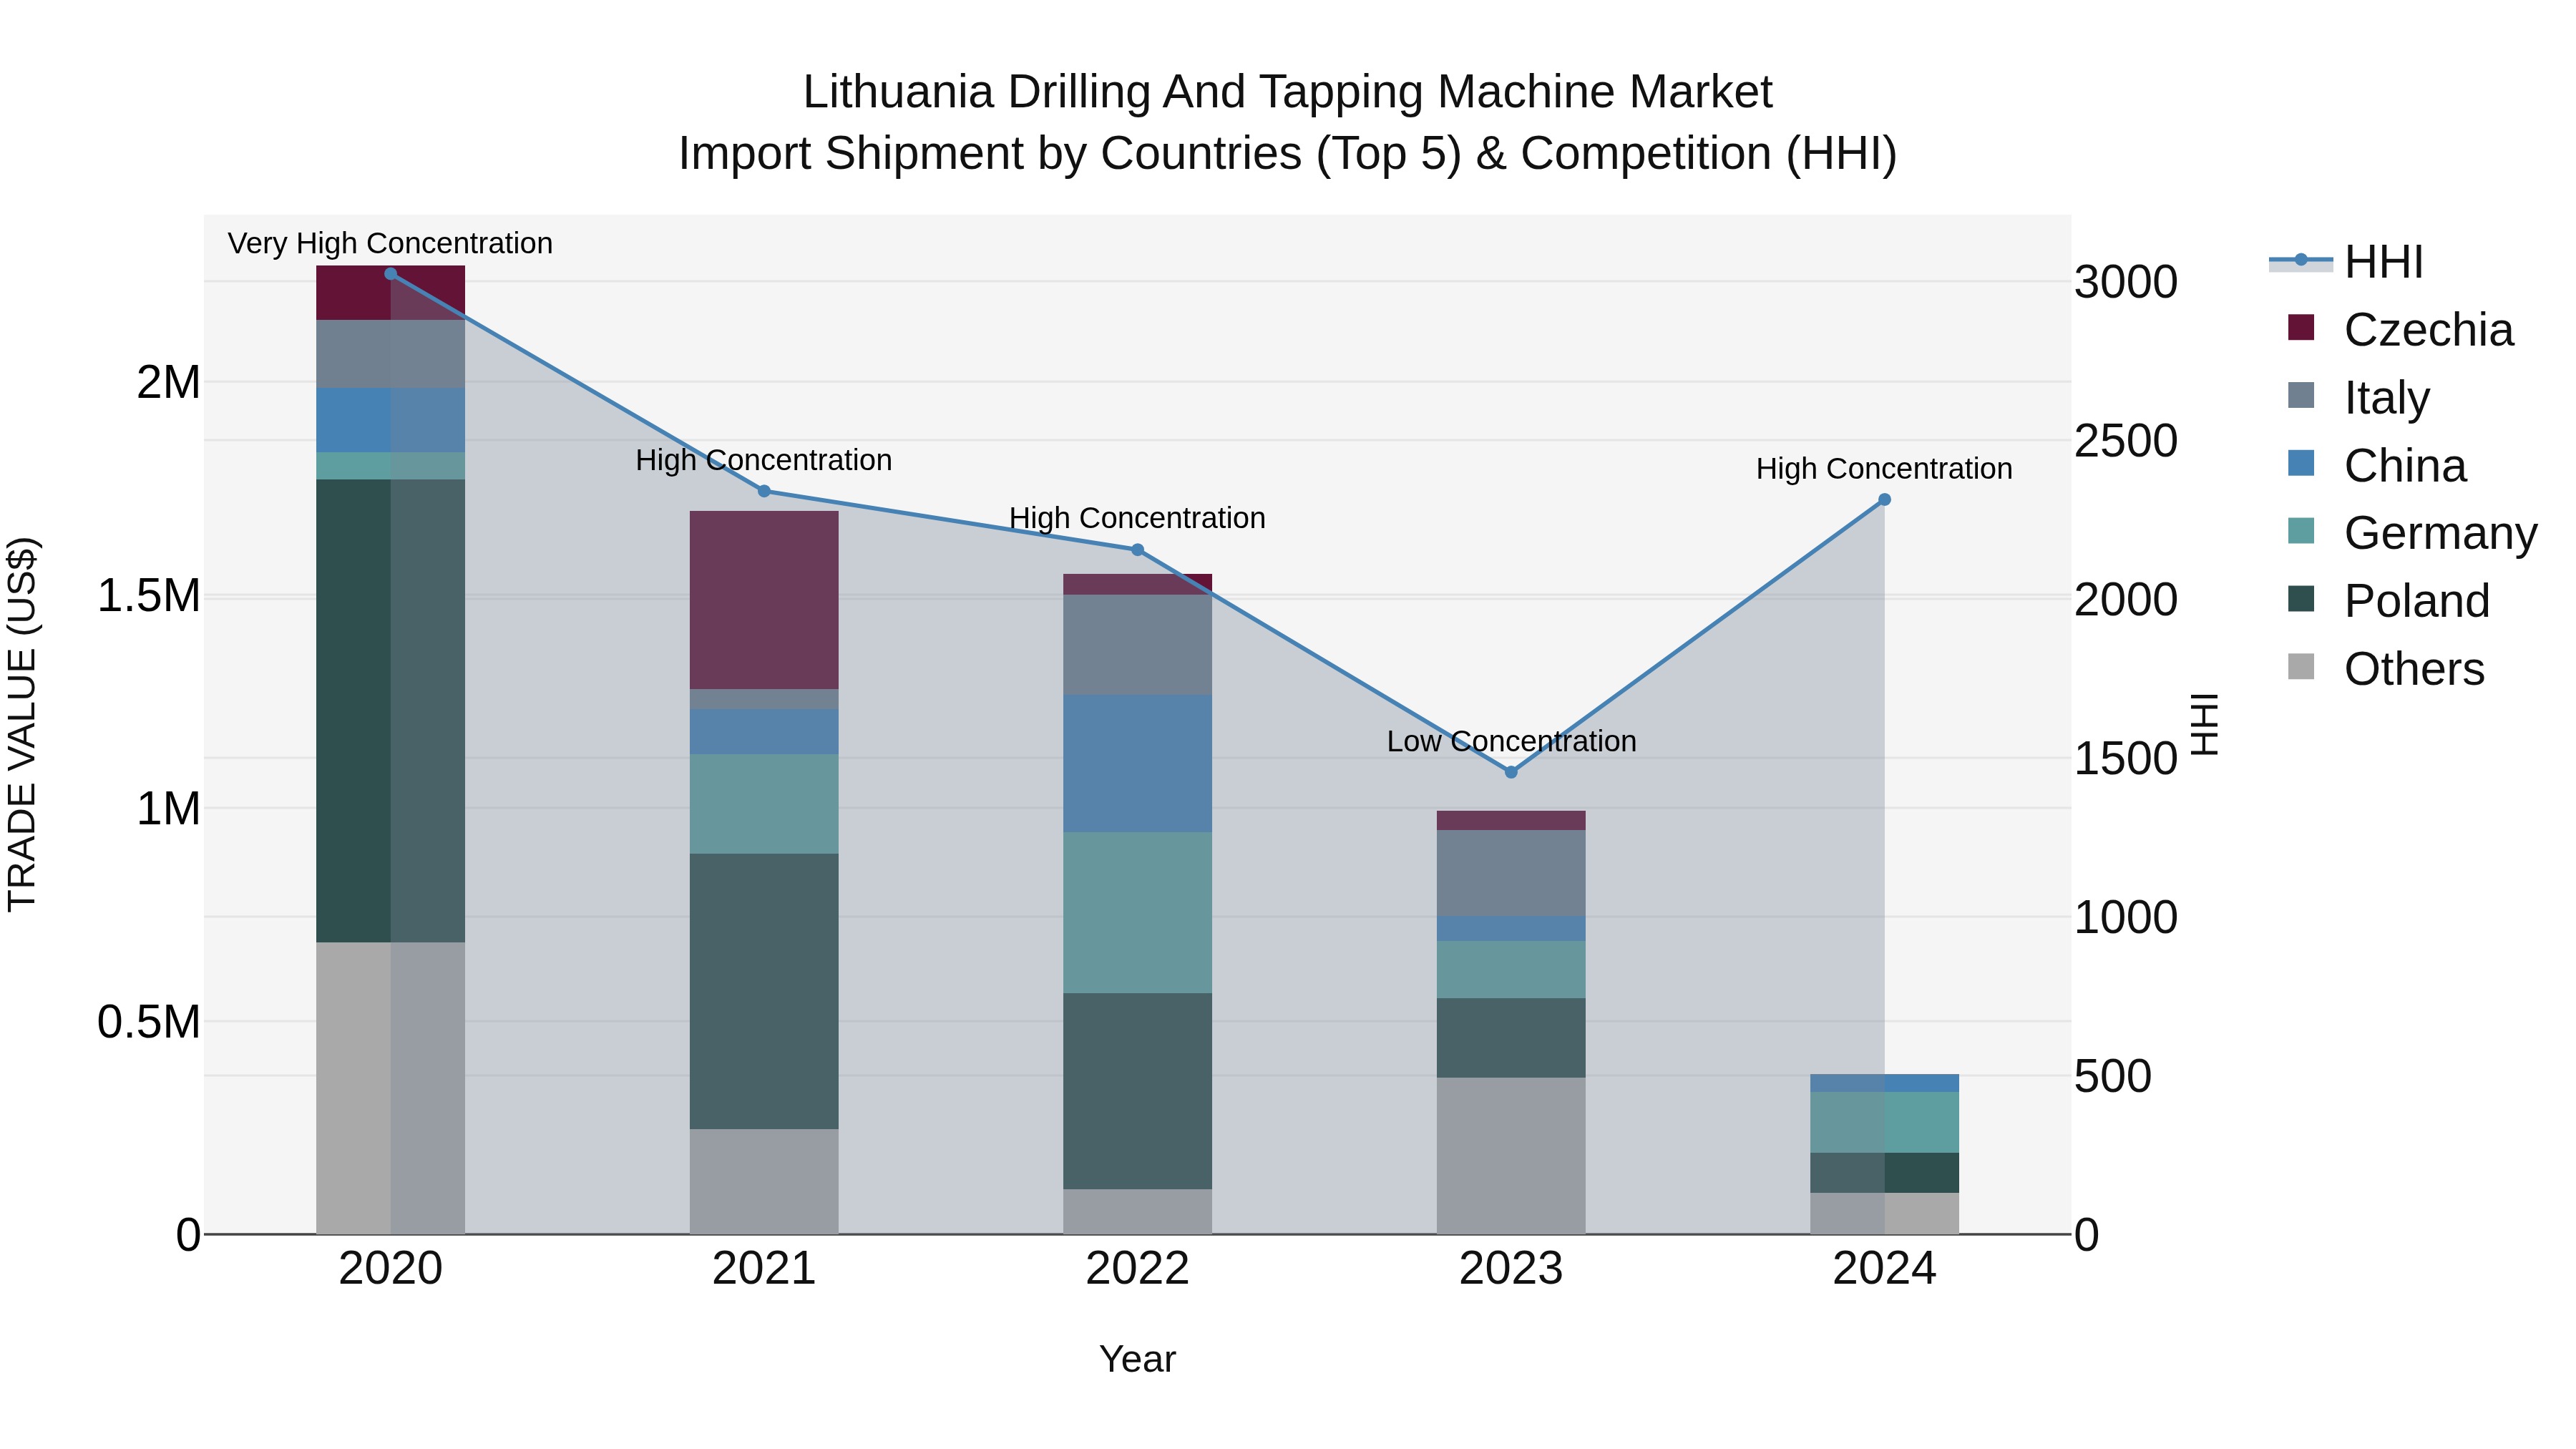2576x1449 pixels.
Task: Toggle the Italy legend label
Action: click(x=2387, y=398)
